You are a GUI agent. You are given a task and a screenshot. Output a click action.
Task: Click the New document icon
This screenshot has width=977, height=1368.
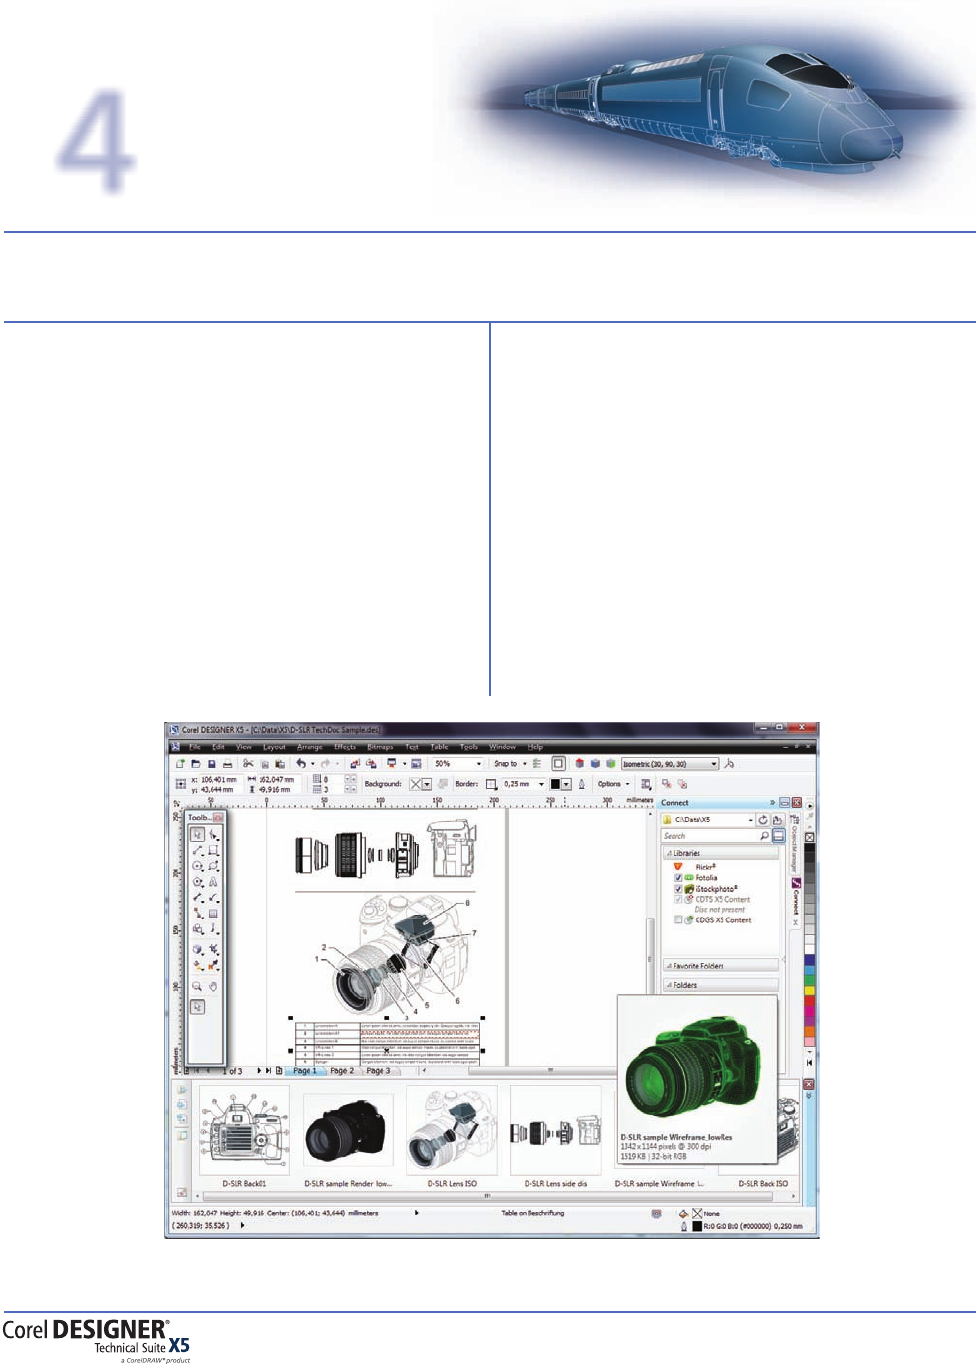click(180, 764)
